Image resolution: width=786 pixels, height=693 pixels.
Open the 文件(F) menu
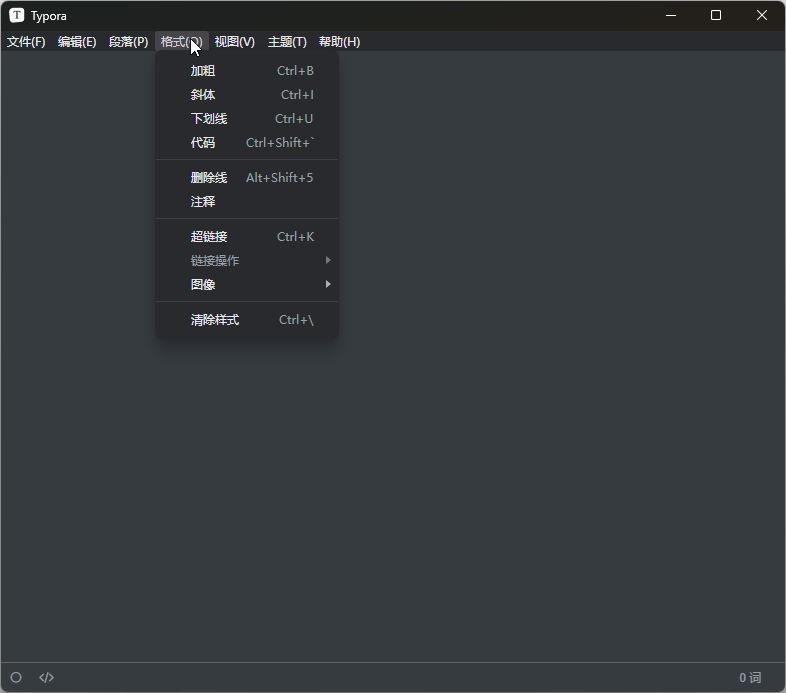[x=26, y=42]
